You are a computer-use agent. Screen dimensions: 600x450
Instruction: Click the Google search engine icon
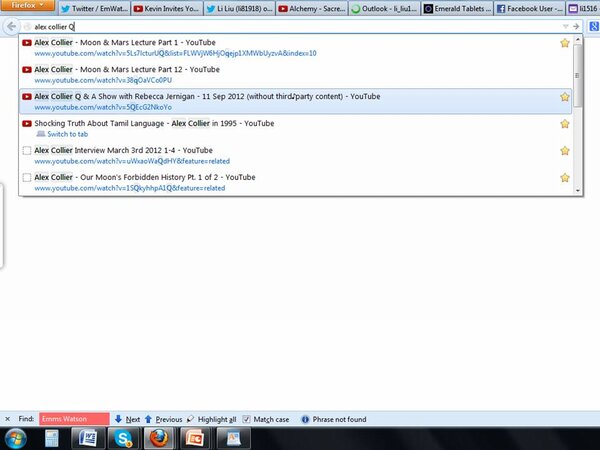coord(594,26)
